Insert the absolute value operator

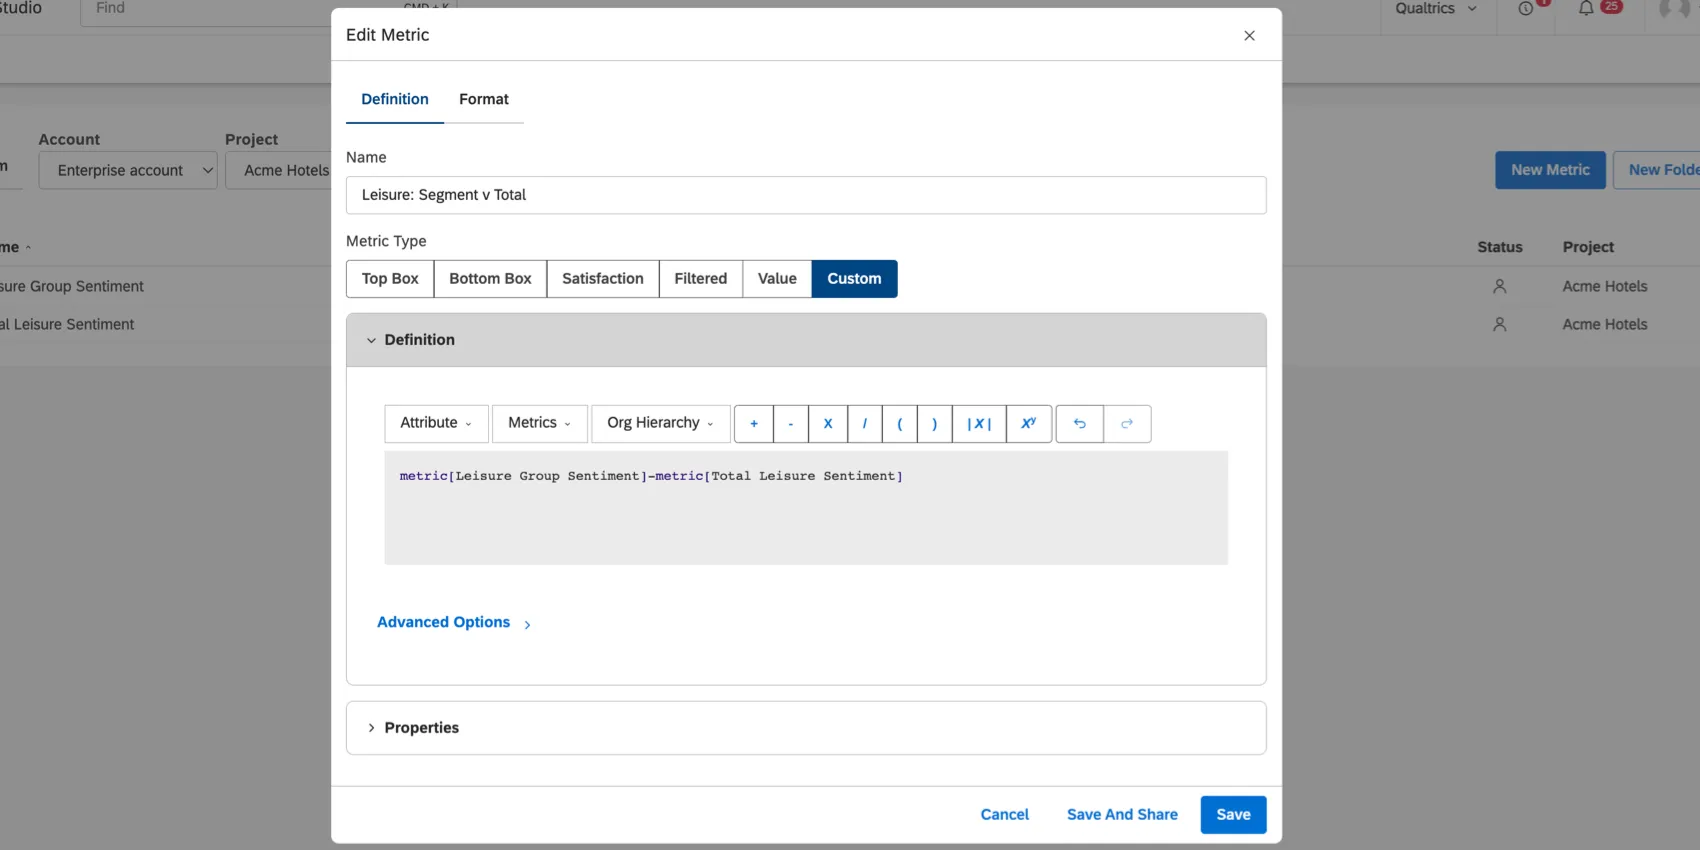pyautogui.click(x=979, y=424)
